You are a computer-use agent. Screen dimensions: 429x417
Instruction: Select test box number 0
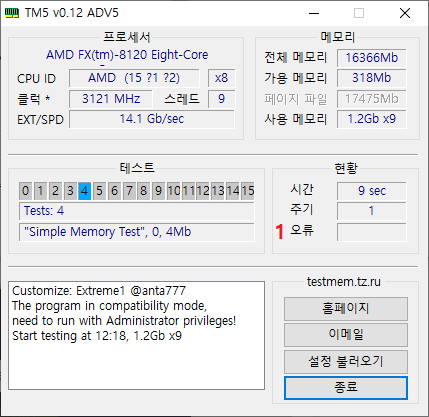point(25,191)
